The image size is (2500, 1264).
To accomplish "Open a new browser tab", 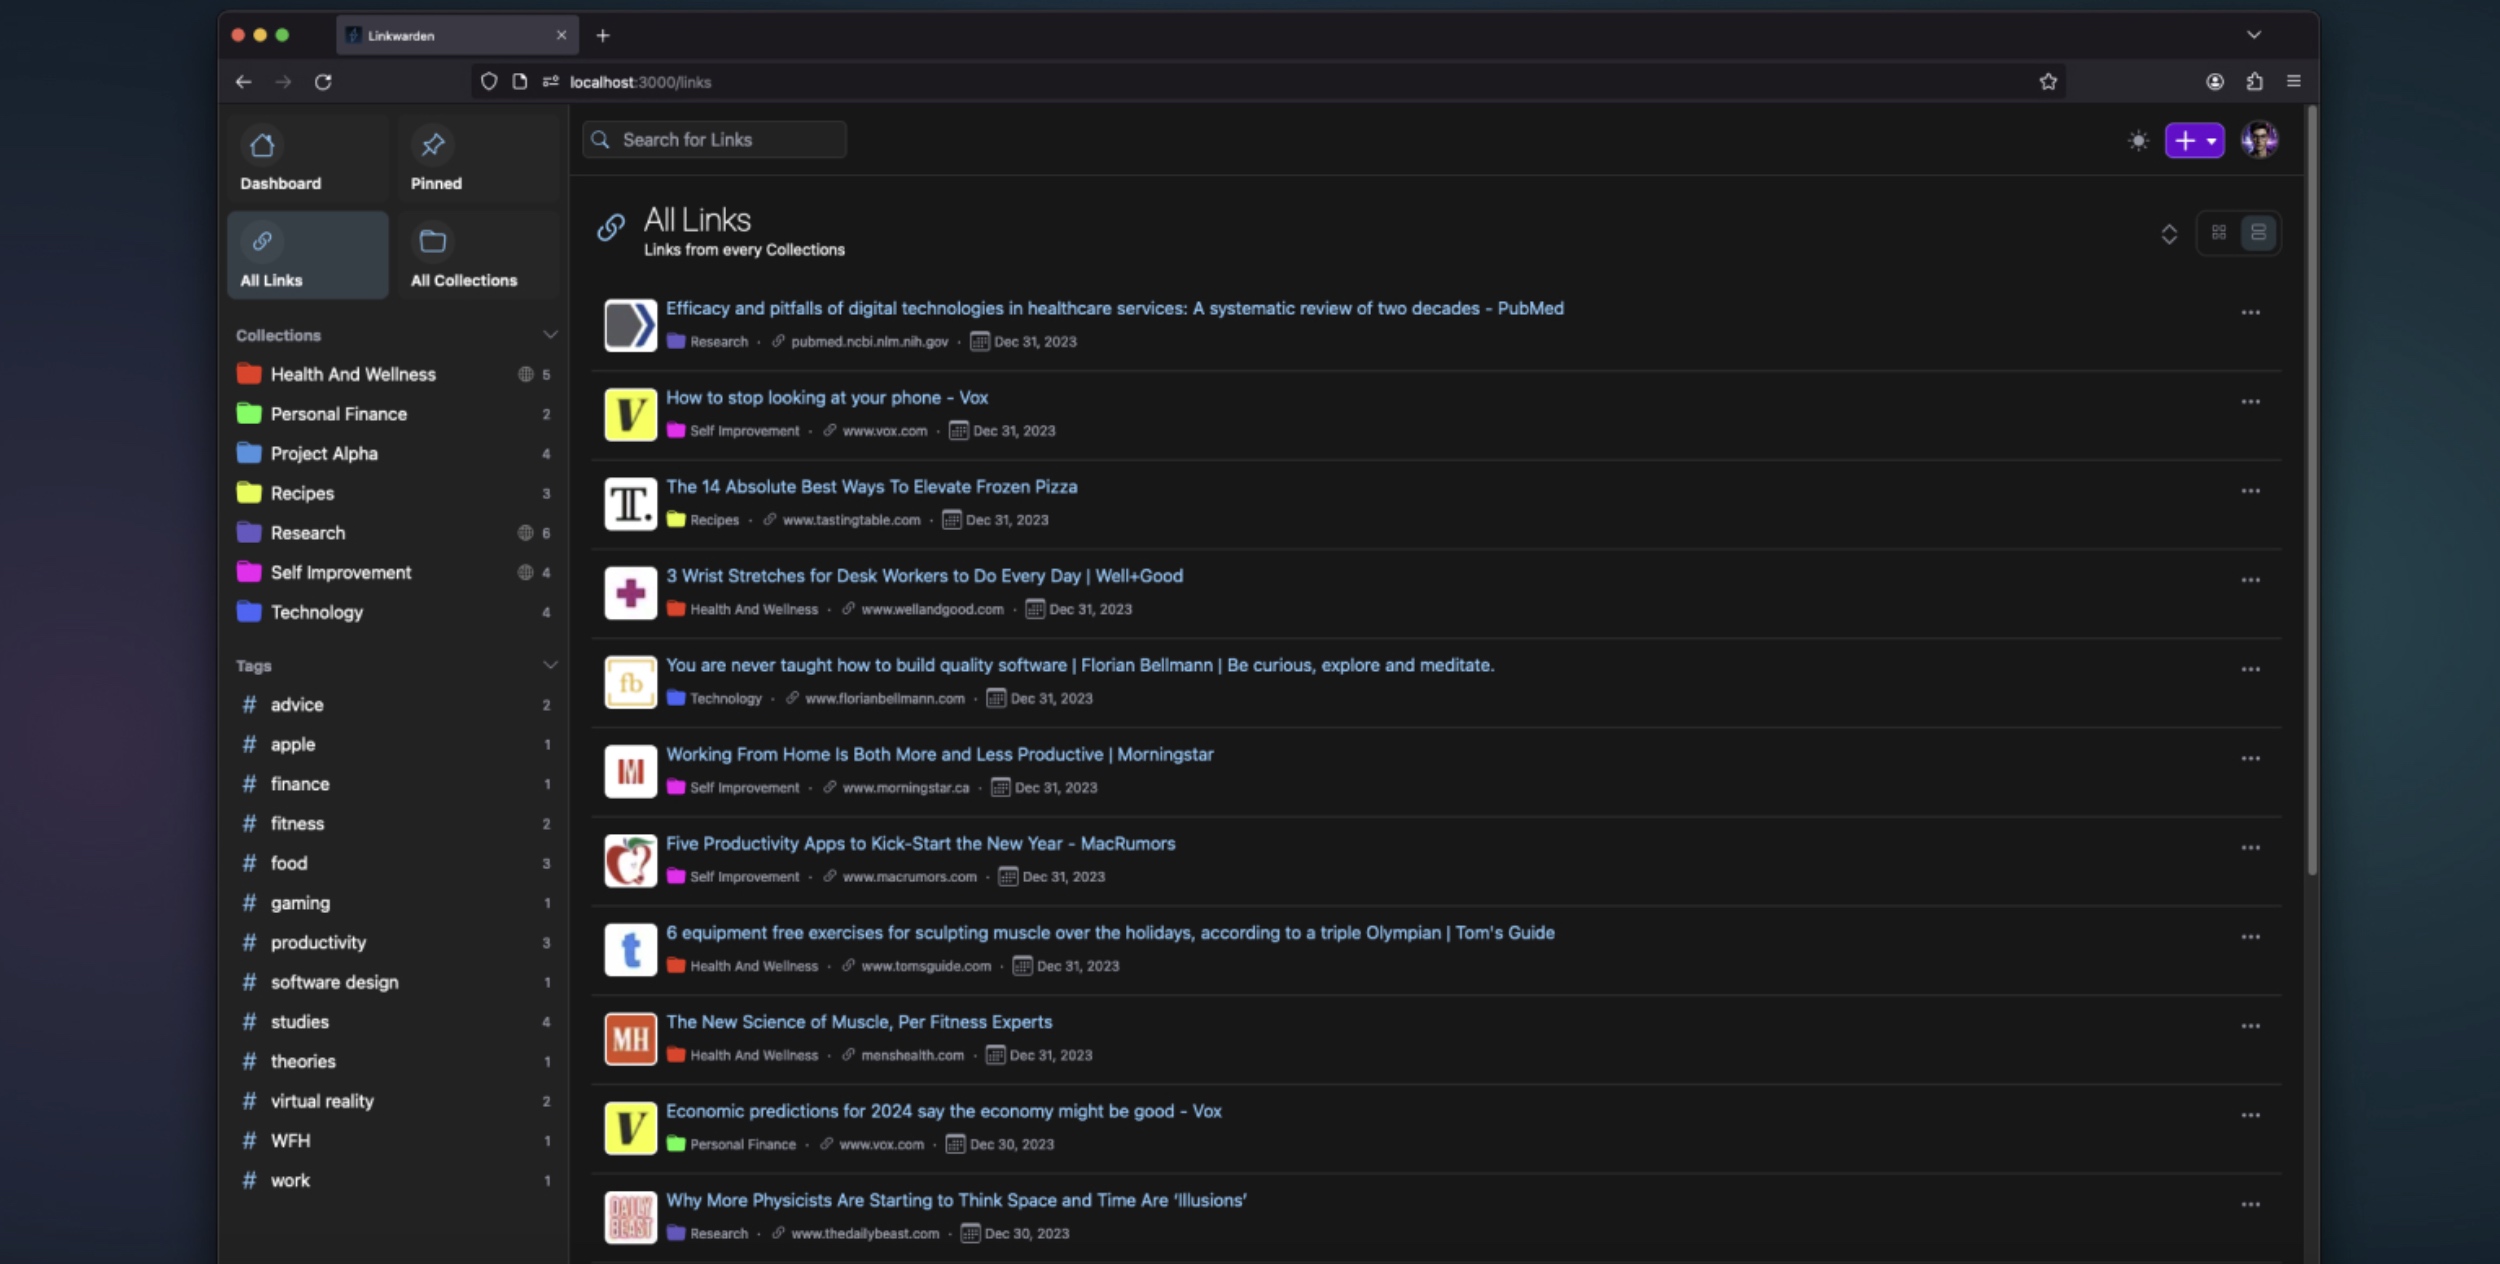I will pyautogui.click(x=603, y=36).
